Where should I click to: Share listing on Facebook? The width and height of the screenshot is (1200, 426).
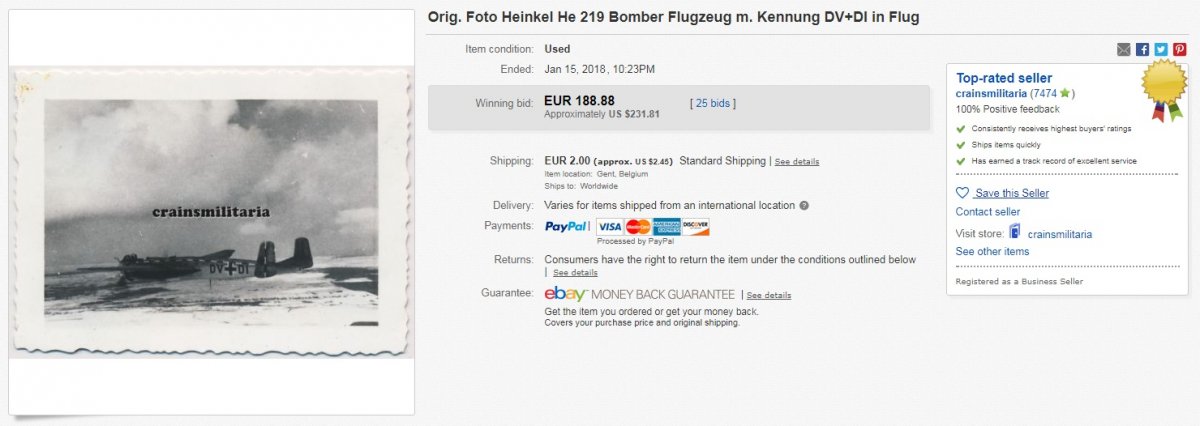click(x=1143, y=49)
